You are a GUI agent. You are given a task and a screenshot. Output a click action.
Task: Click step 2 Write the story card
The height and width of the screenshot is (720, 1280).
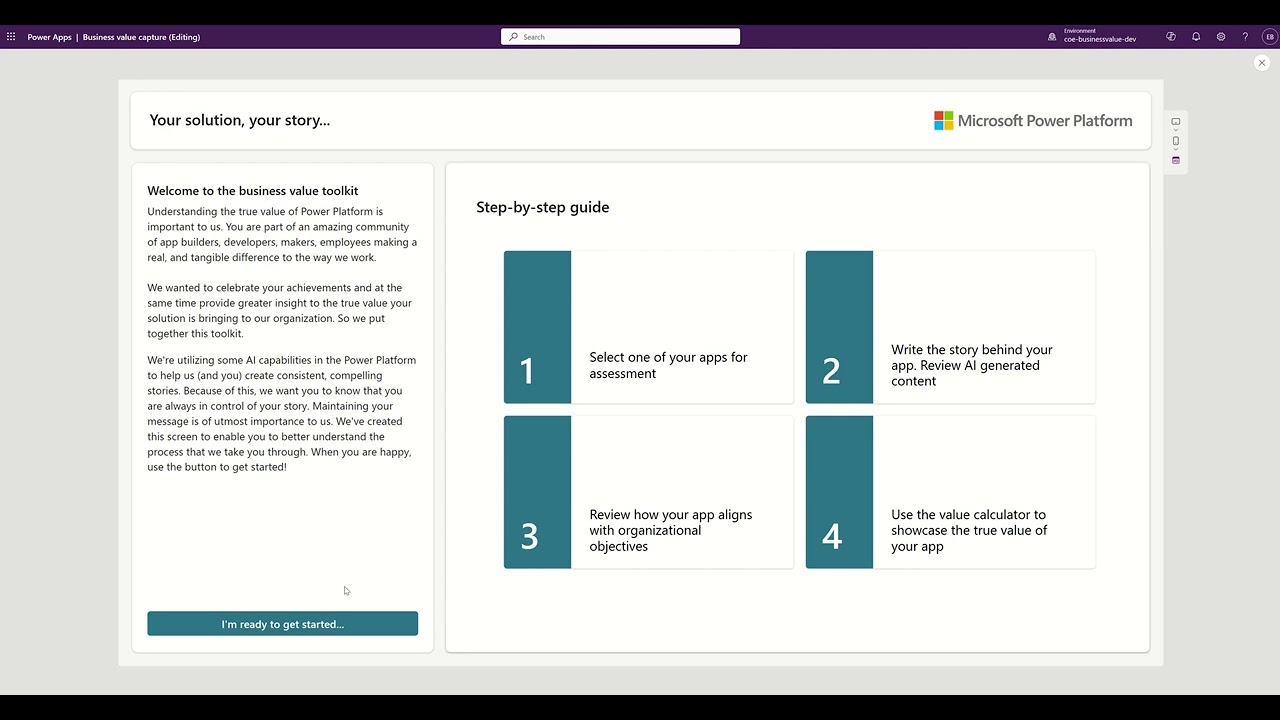coord(950,327)
